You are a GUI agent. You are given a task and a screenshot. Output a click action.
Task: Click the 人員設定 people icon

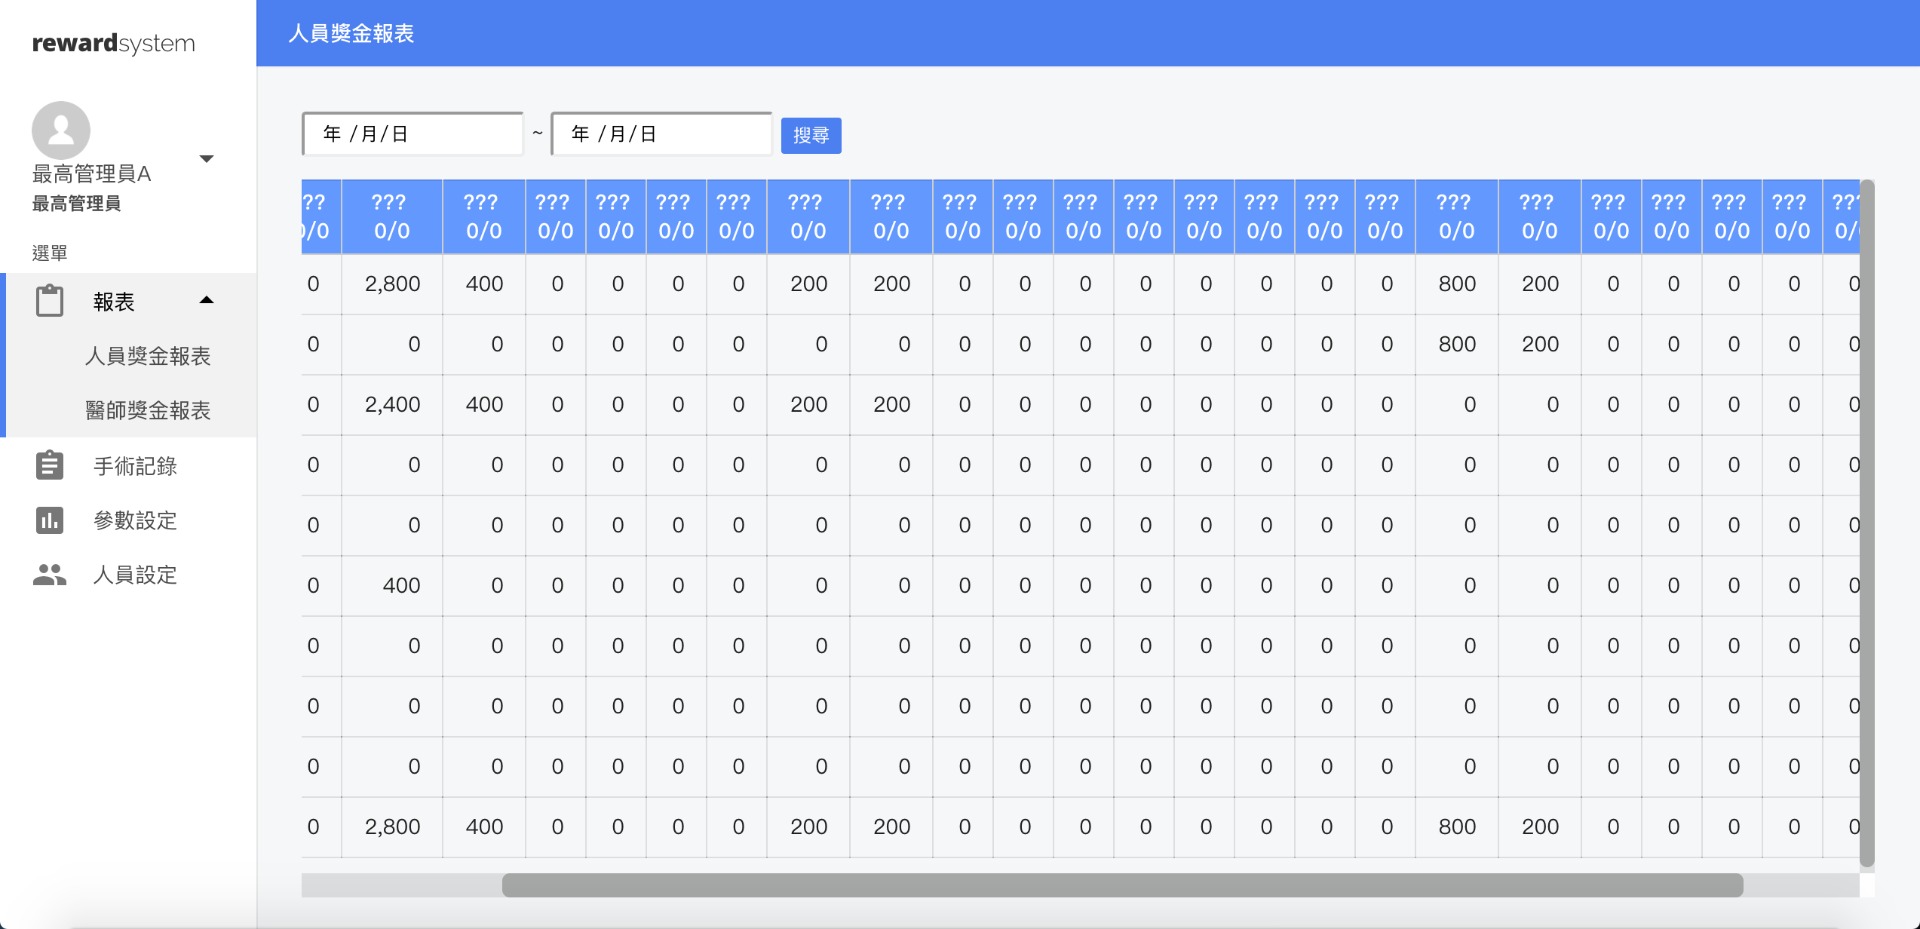pos(50,574)
